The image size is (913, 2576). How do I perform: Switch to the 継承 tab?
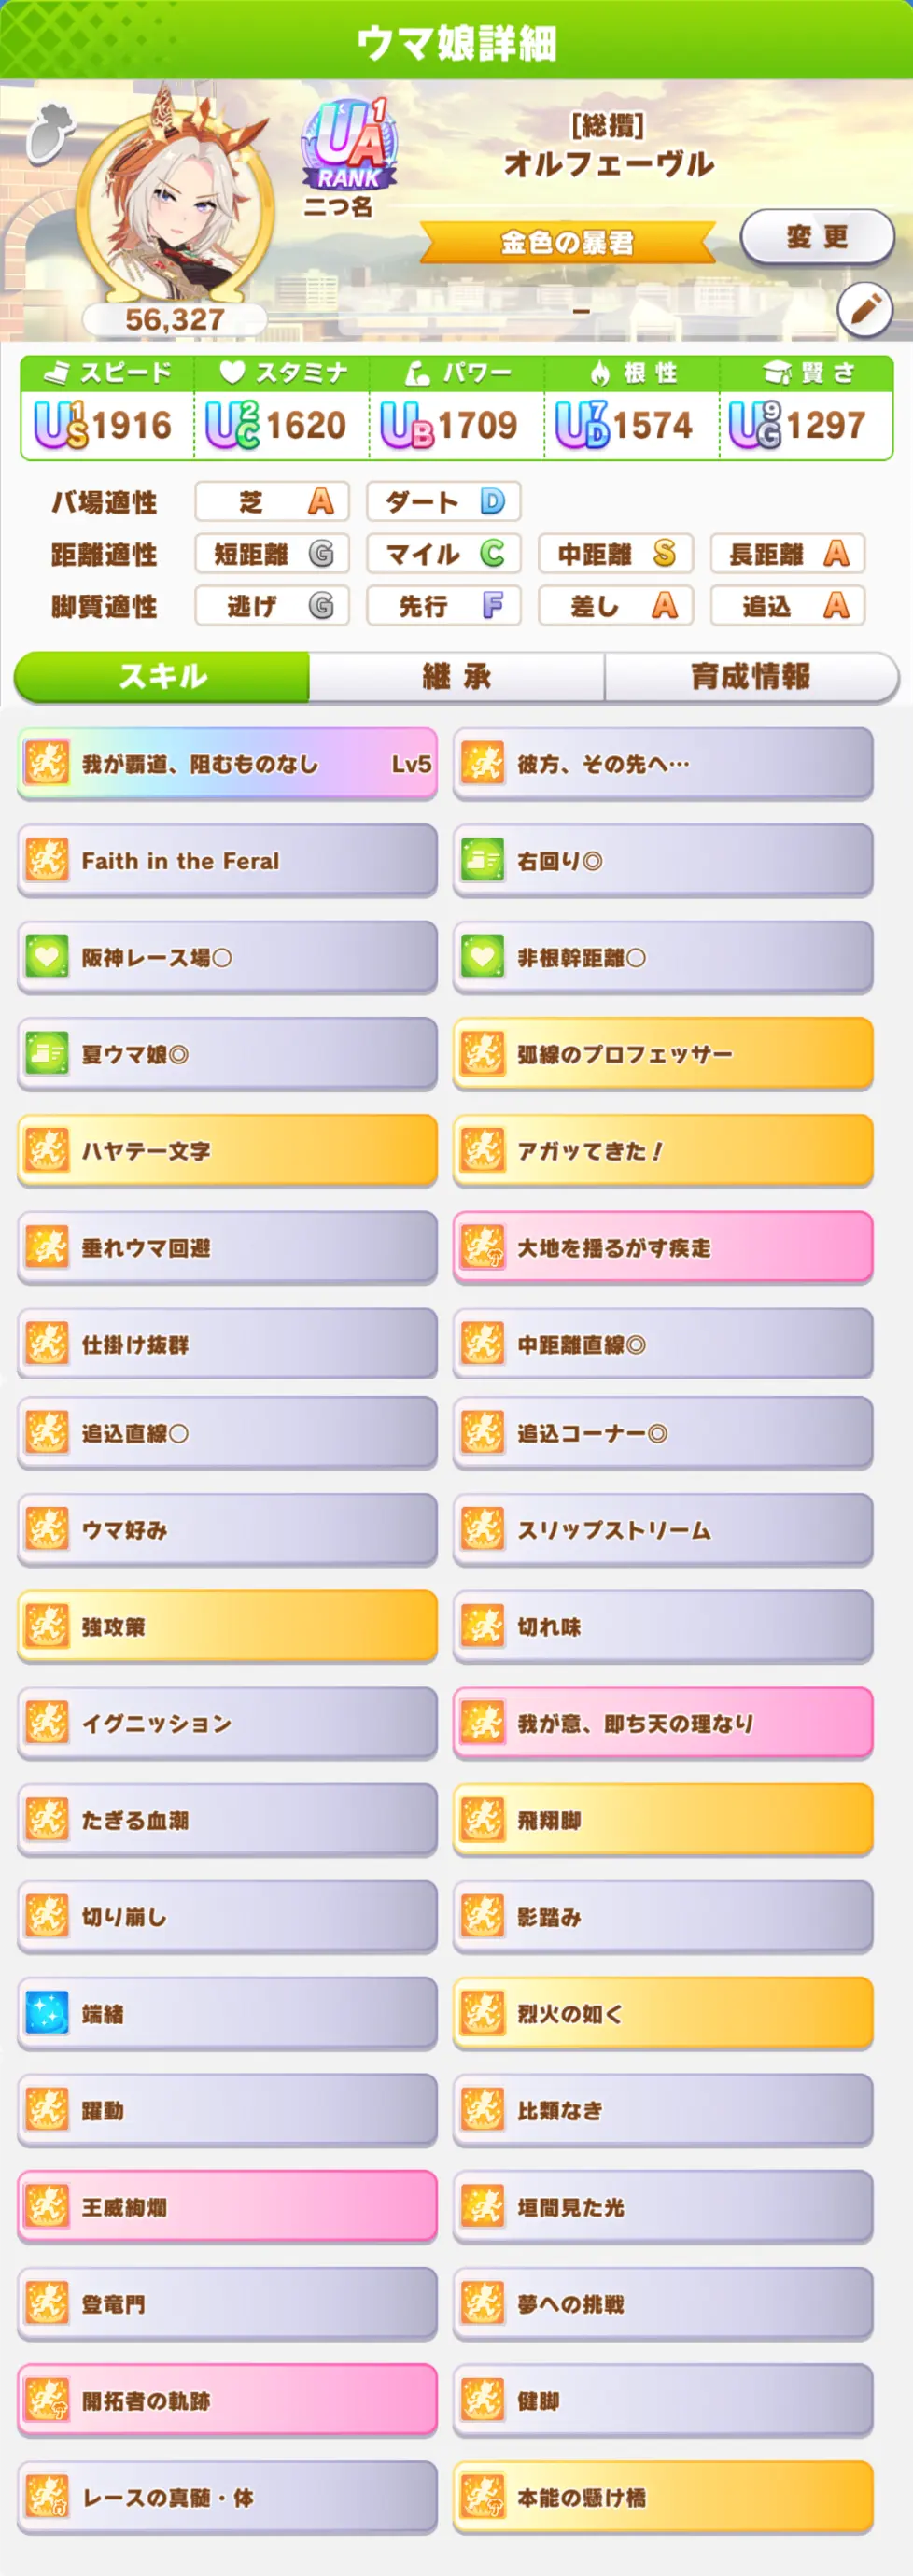click(456, 676)
